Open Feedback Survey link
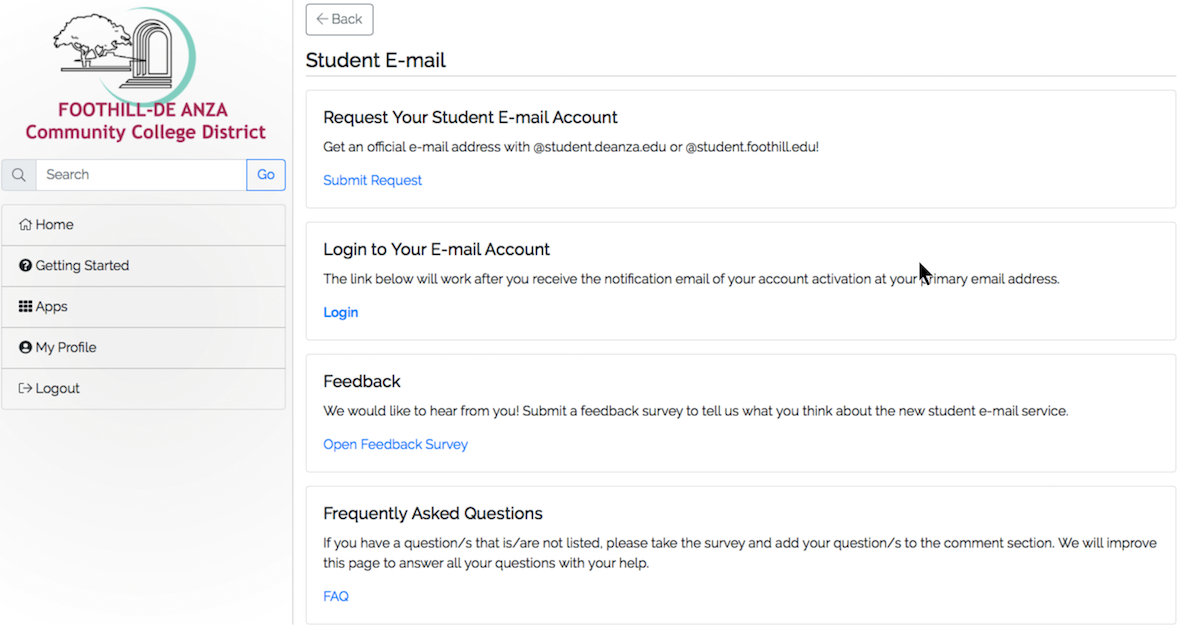1194x631 pixels. click(x=395, y=445)
